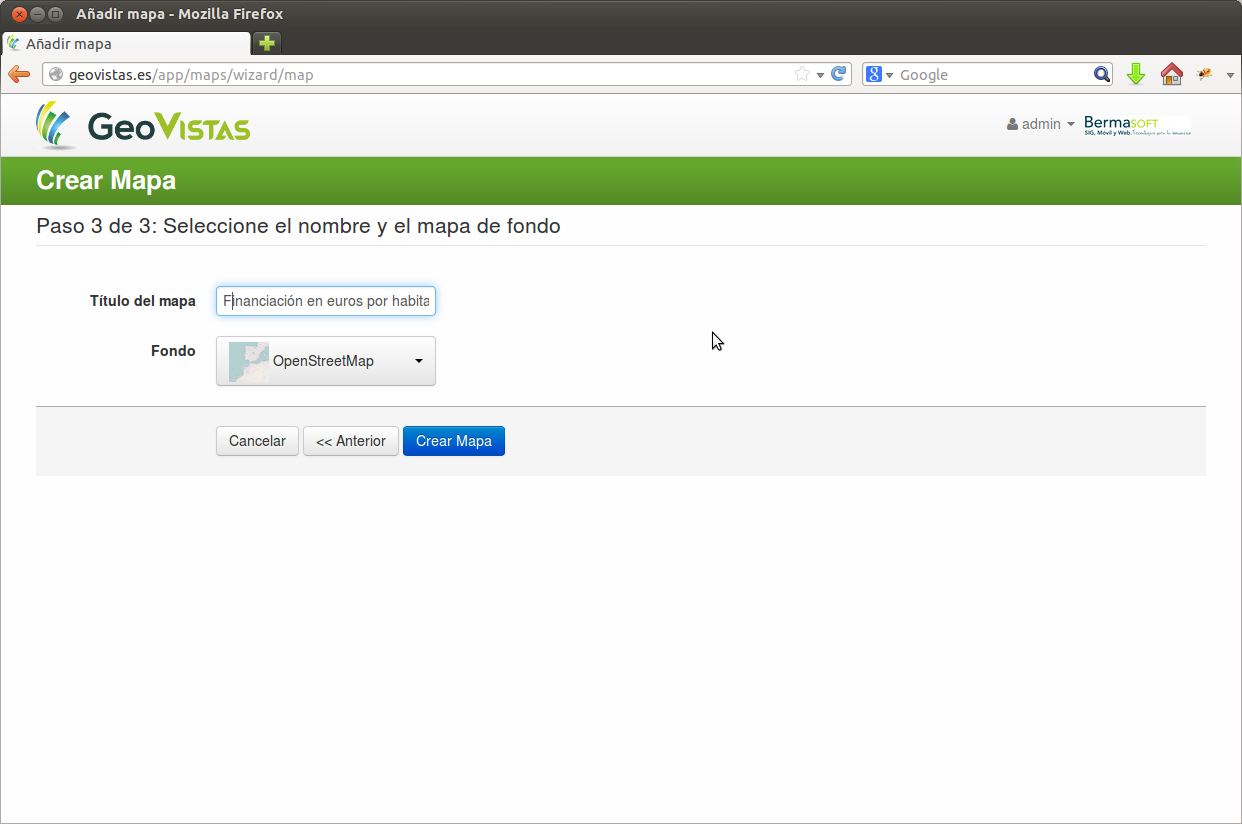Go to the home page icon
This screenshot has height=824, width=1242.
click(x=1171, y=74)
